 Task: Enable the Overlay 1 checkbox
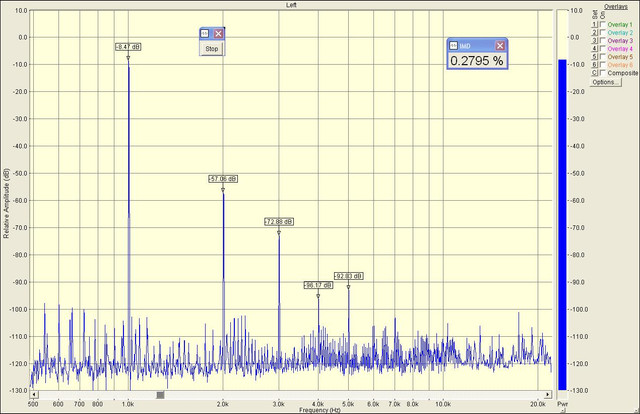(602, 24)
